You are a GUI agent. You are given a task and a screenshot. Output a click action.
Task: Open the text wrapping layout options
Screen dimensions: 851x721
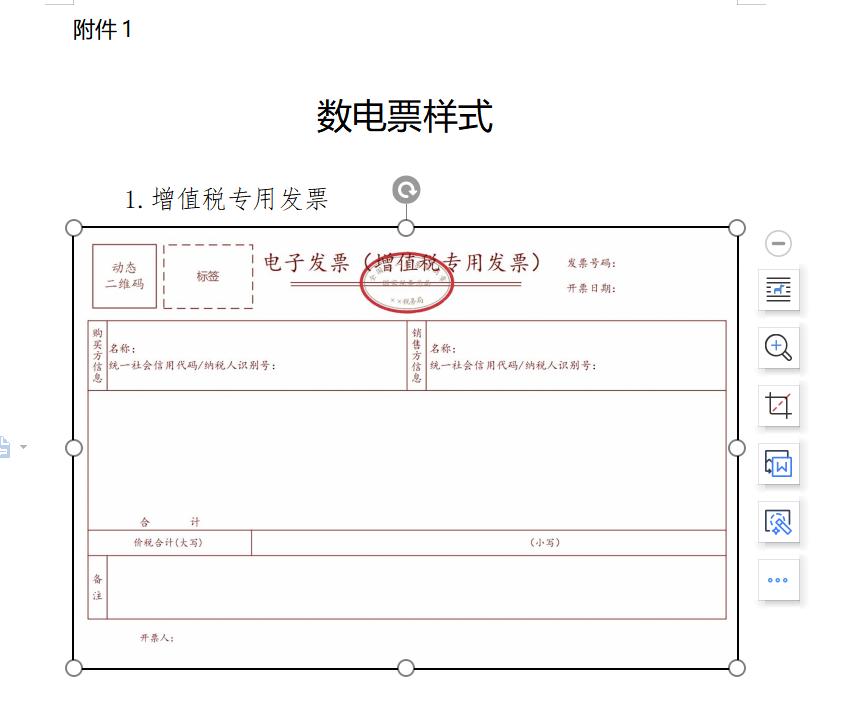click(778, 290)
